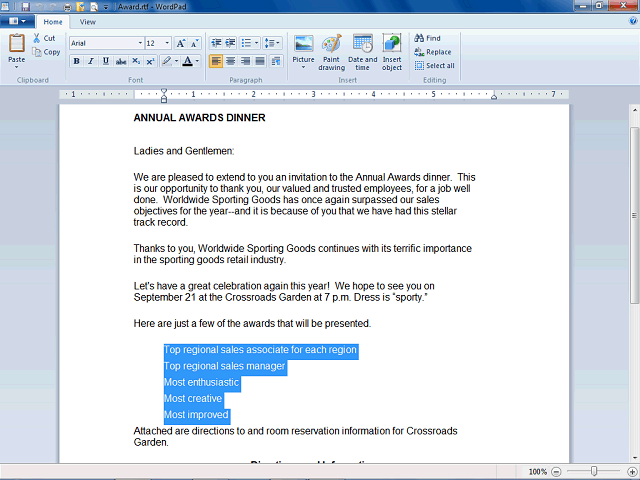Open the font color dropdown arrow

[198, 61]
